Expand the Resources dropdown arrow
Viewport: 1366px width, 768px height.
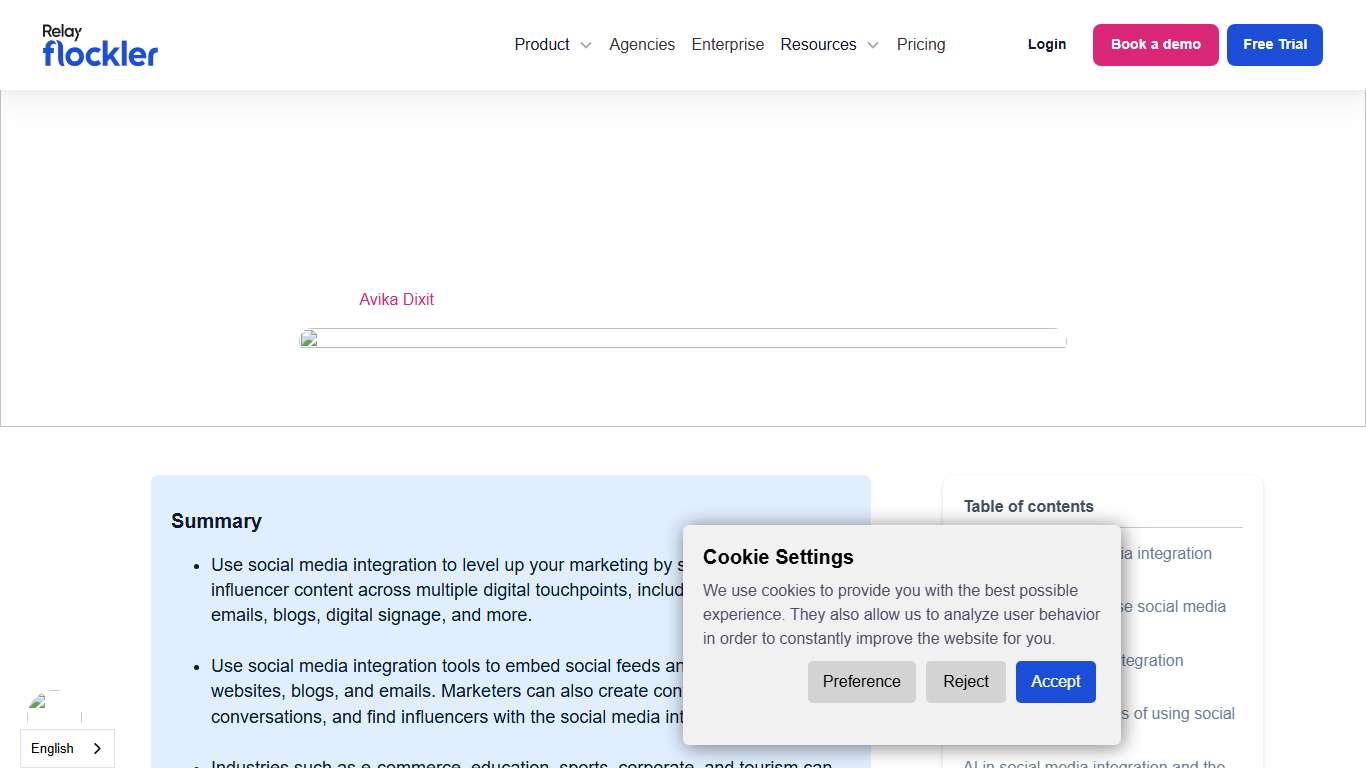coord(872,45)
